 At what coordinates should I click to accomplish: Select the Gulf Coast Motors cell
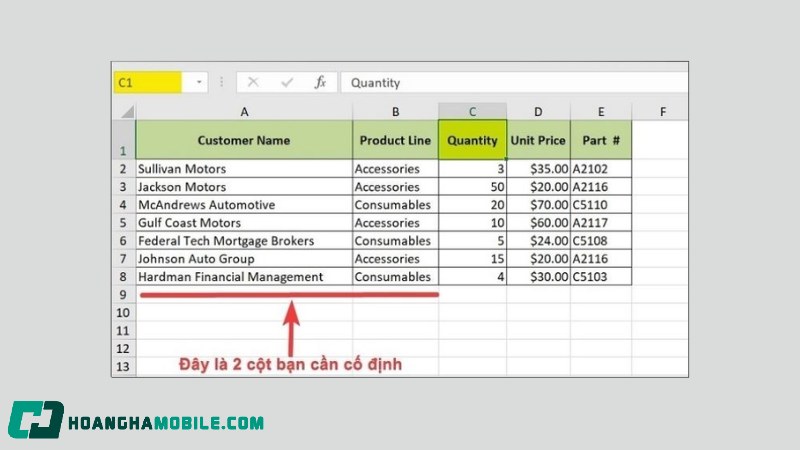(x=244, y=222)
